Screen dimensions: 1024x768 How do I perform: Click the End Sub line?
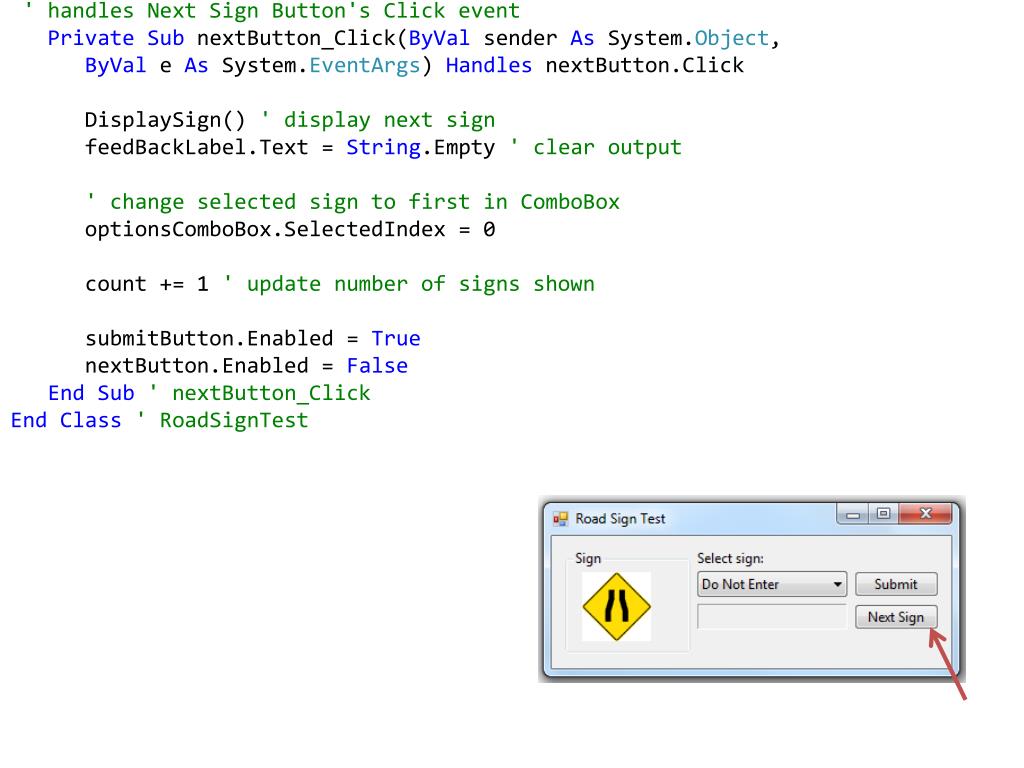point(209,393)
